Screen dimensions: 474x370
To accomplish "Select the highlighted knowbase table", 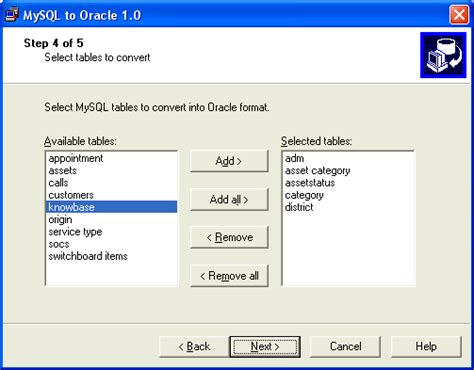I will pos(111,207).
